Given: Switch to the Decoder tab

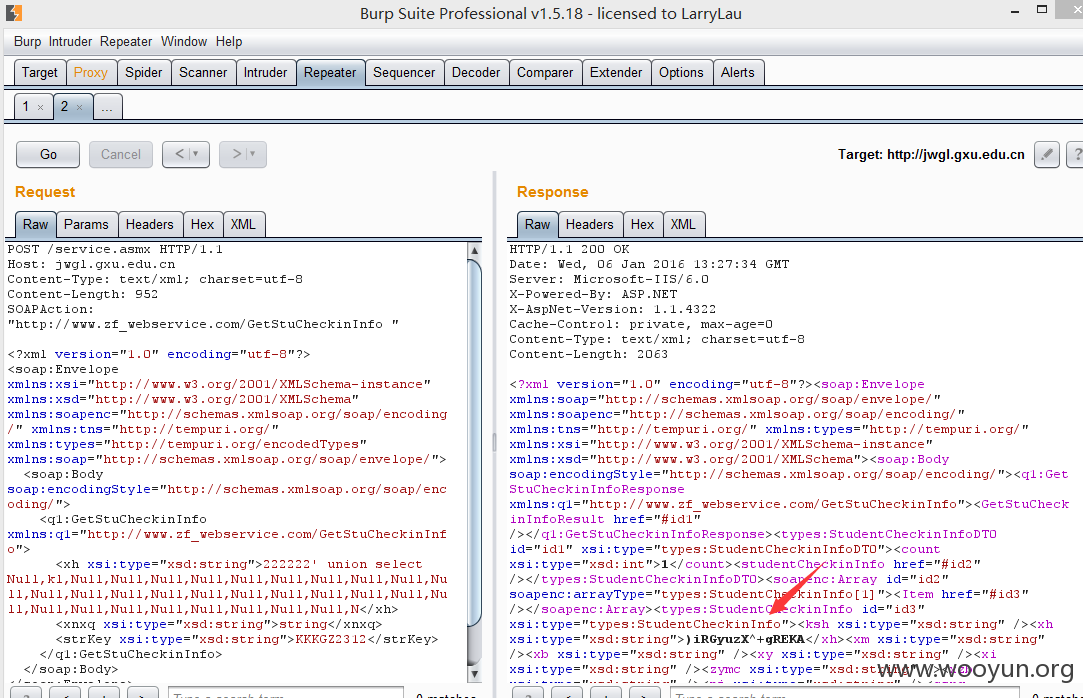Looking at the screenshot, I should (476, 72).
